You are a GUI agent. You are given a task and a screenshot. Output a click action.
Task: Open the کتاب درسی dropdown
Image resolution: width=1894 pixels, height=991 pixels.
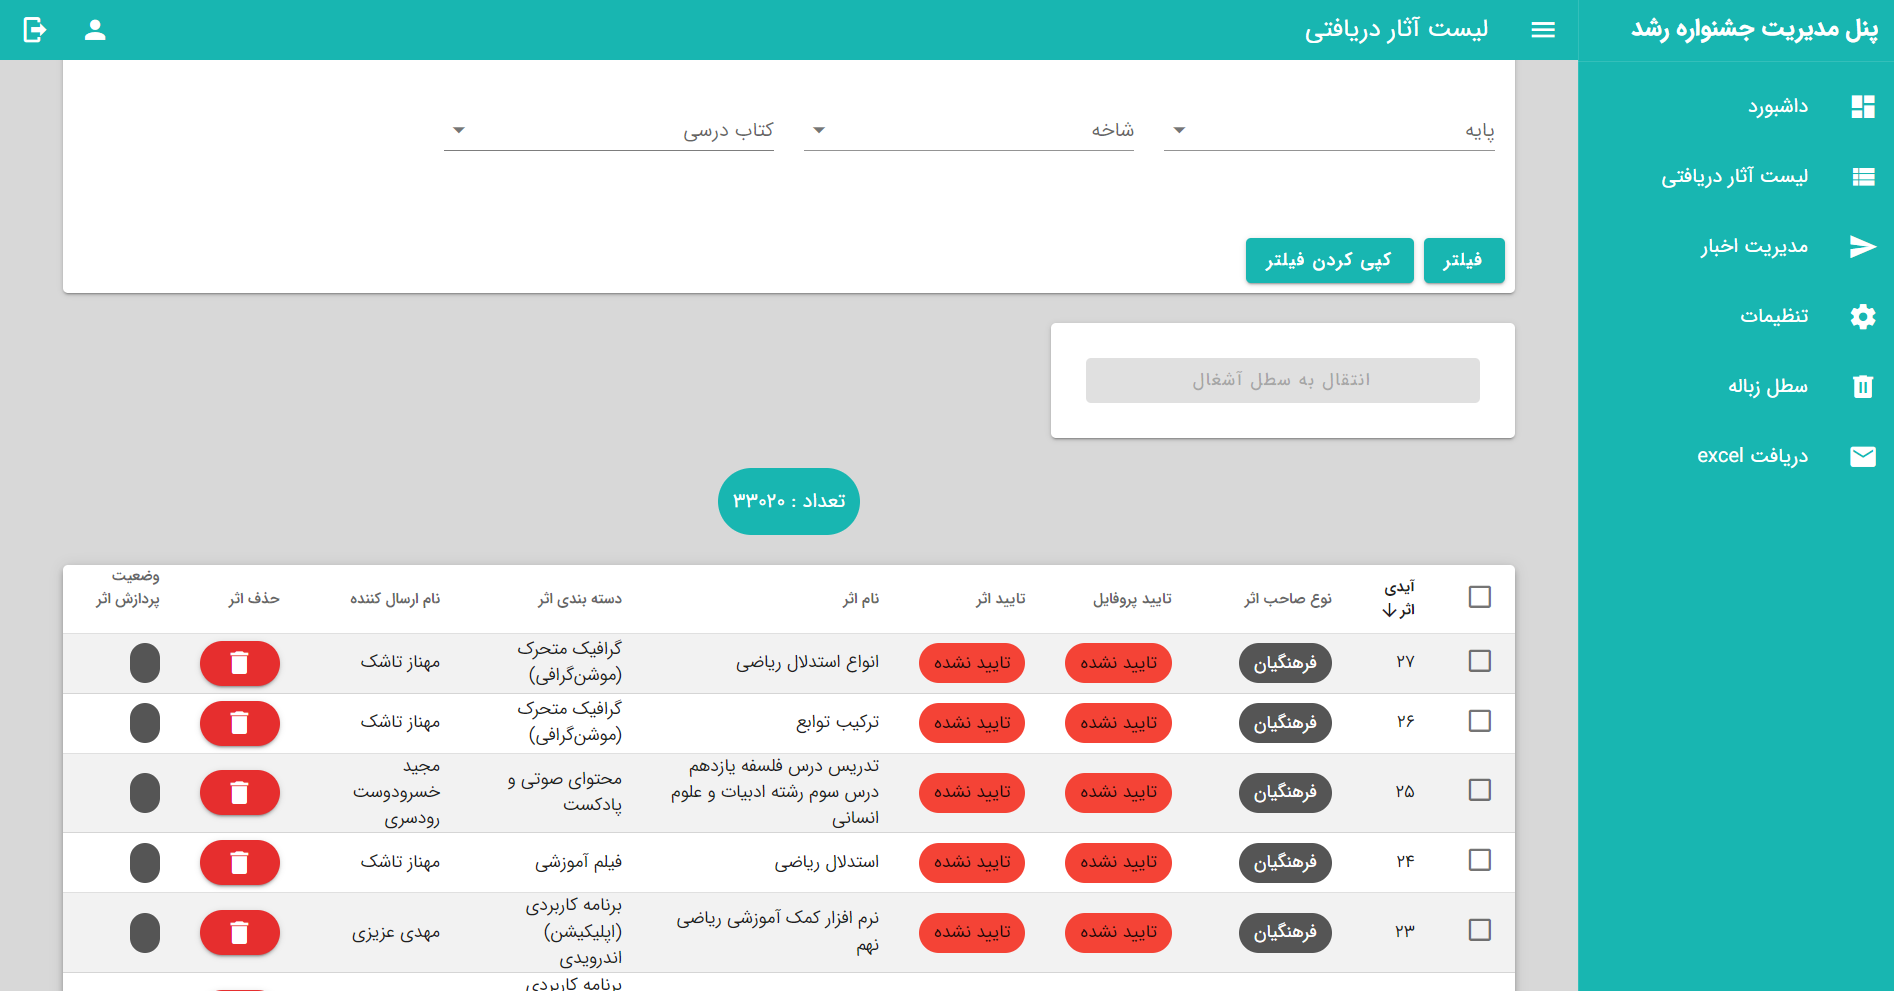tap(608, 131)
